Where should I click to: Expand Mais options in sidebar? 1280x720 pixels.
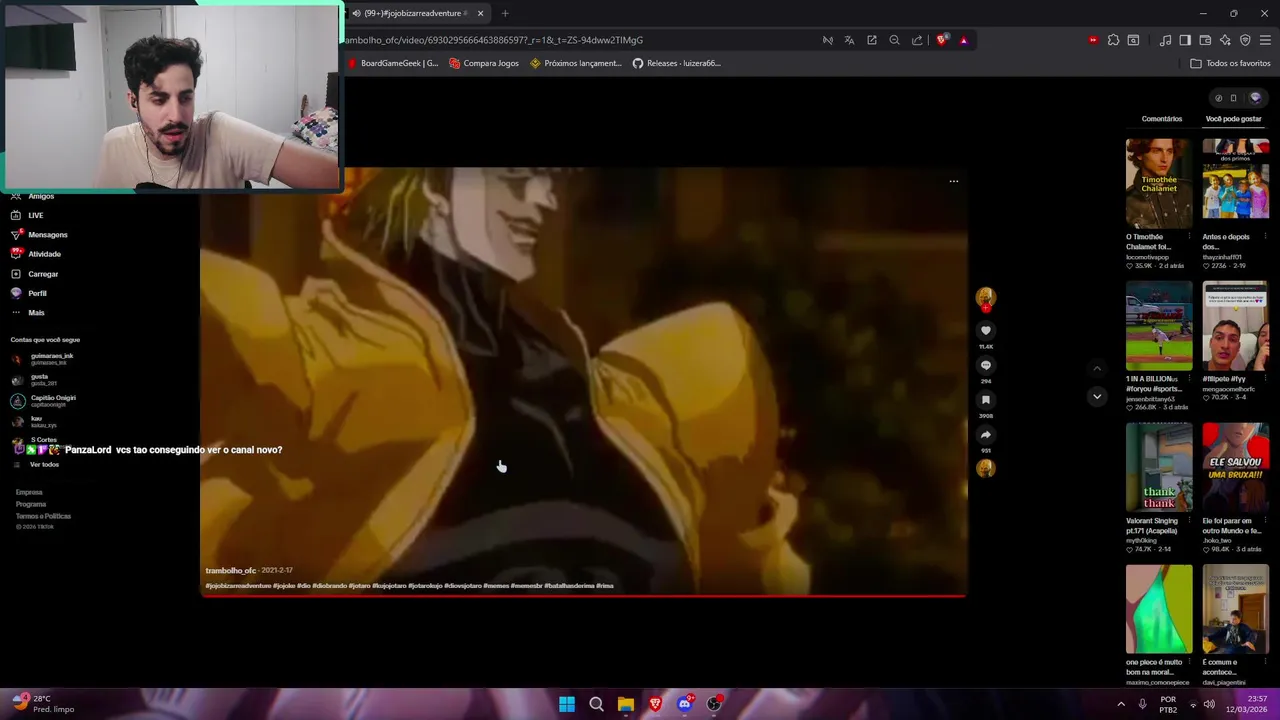tap(28, 313)
